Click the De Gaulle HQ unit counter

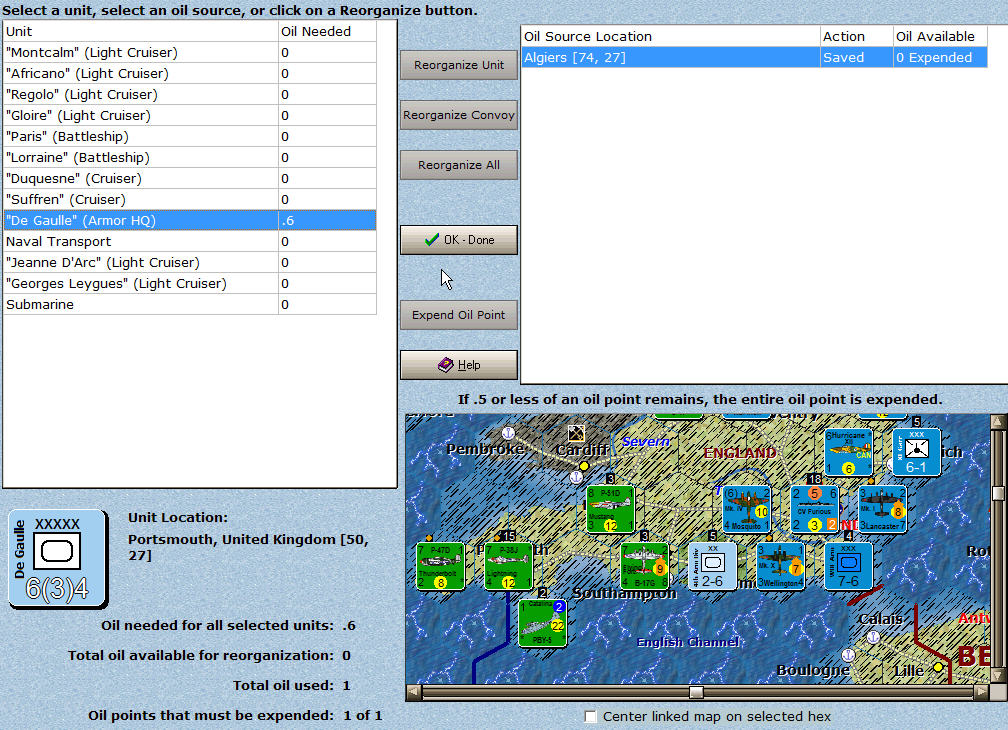57,558
